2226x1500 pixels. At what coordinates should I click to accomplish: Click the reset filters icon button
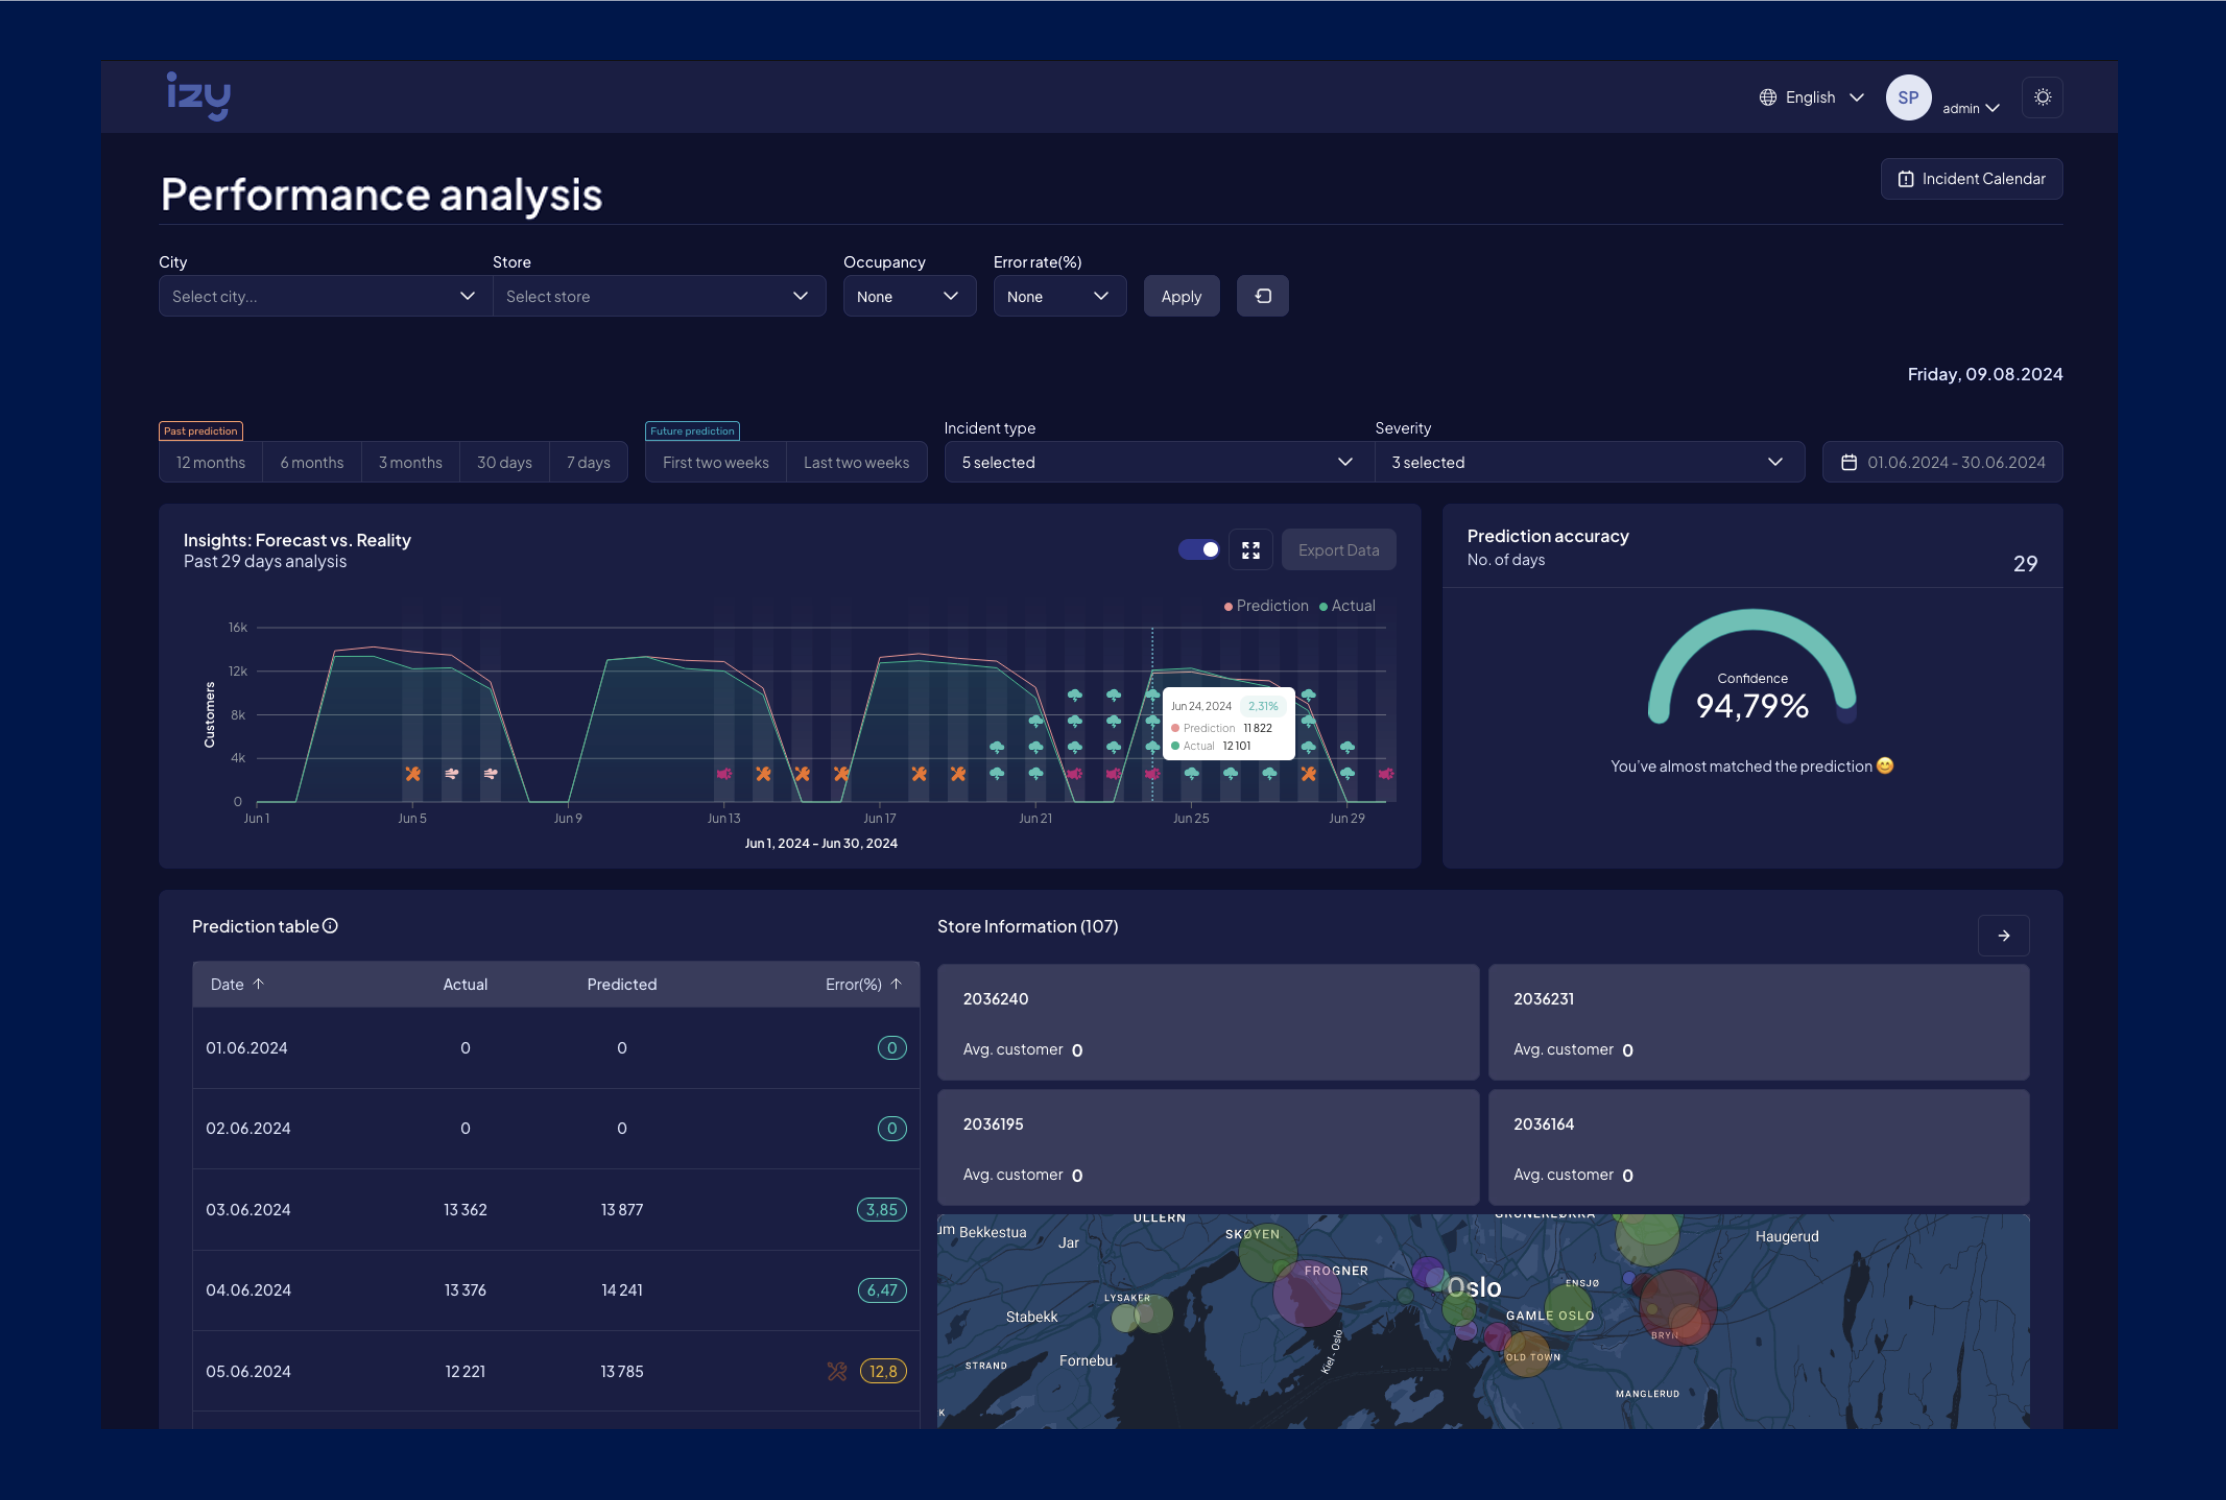click(x=1262, y=296)
